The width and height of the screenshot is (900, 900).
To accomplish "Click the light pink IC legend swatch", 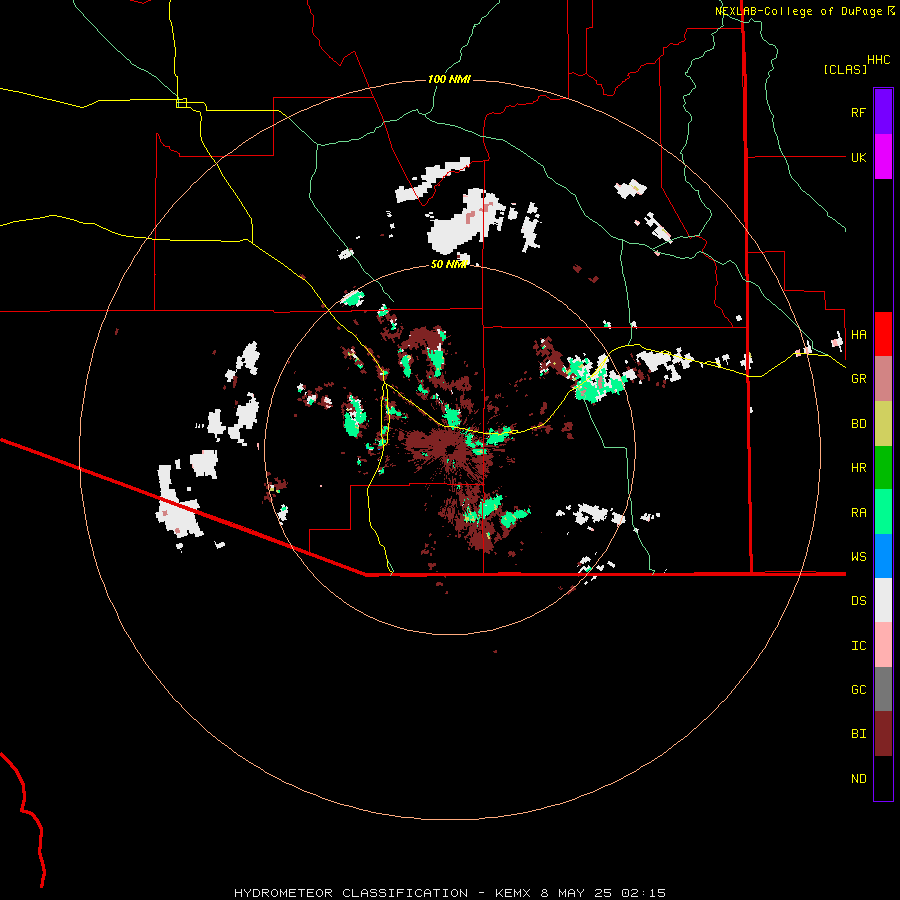I will (883, 645).
